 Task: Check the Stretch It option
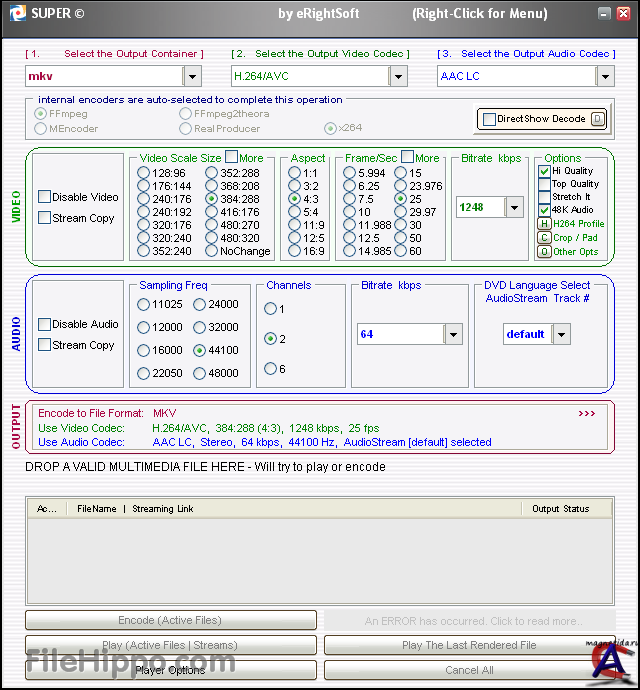(x=545, y=197)
